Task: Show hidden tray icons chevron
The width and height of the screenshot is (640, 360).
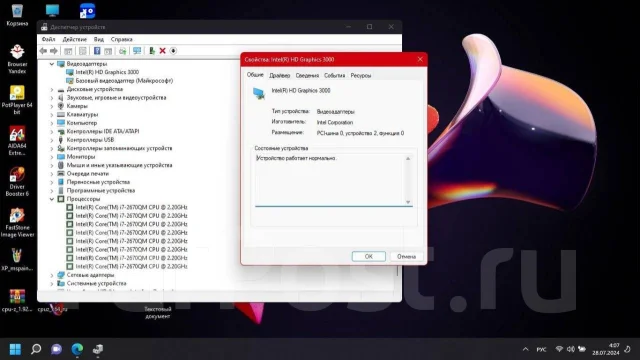Action: [526, 349]
